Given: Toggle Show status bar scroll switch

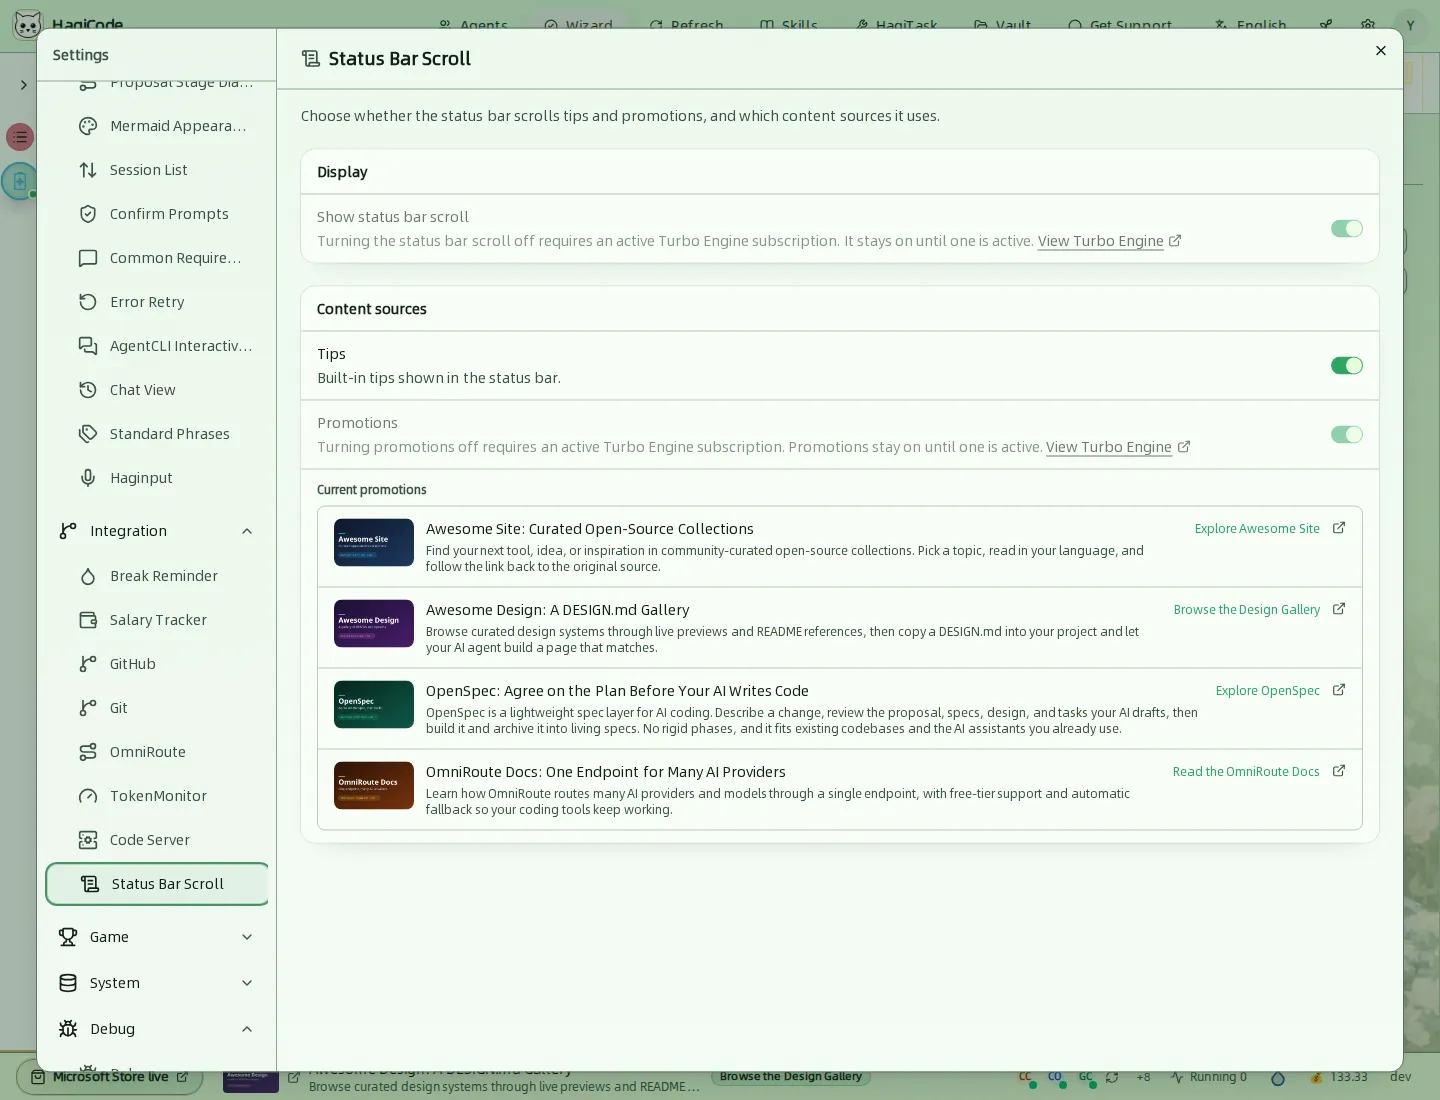Looking at the screenshot, I should [x=1347, y=229].
